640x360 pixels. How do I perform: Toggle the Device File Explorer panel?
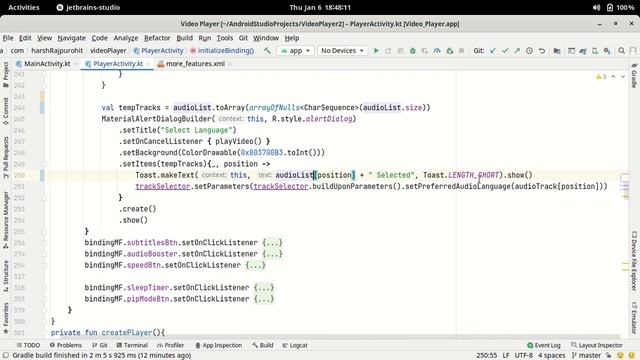(634, 261)
